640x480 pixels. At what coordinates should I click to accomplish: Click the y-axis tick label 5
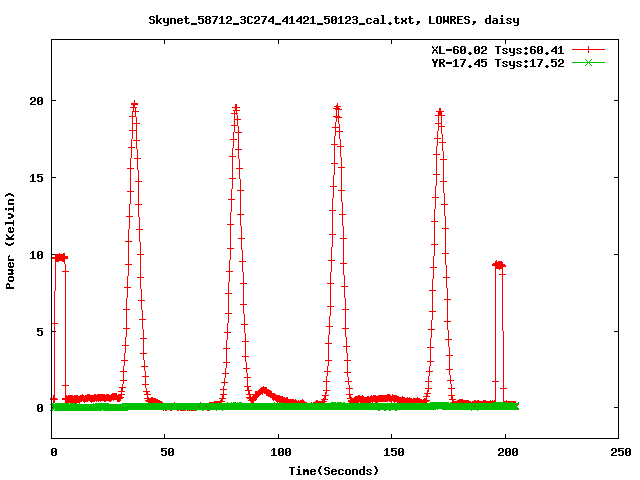click(x=40, y=332)
